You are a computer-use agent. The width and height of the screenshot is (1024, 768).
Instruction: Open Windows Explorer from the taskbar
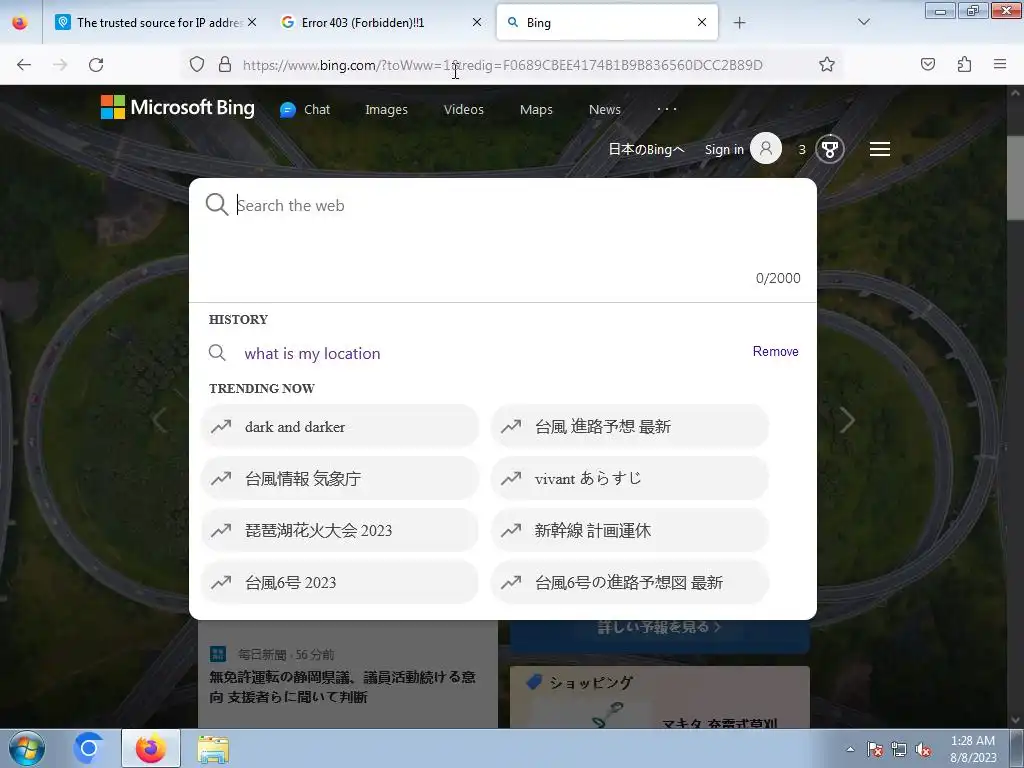tap(214, 748)
